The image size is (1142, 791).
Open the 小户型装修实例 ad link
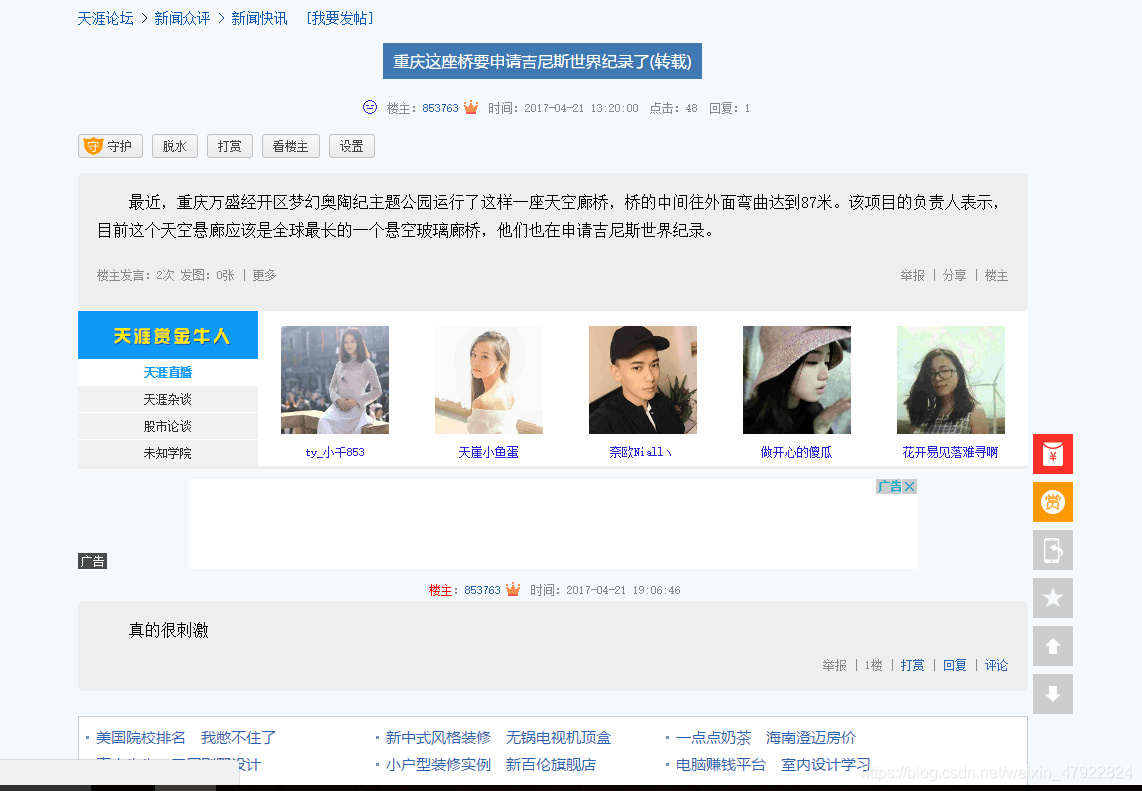click(438, 765)
